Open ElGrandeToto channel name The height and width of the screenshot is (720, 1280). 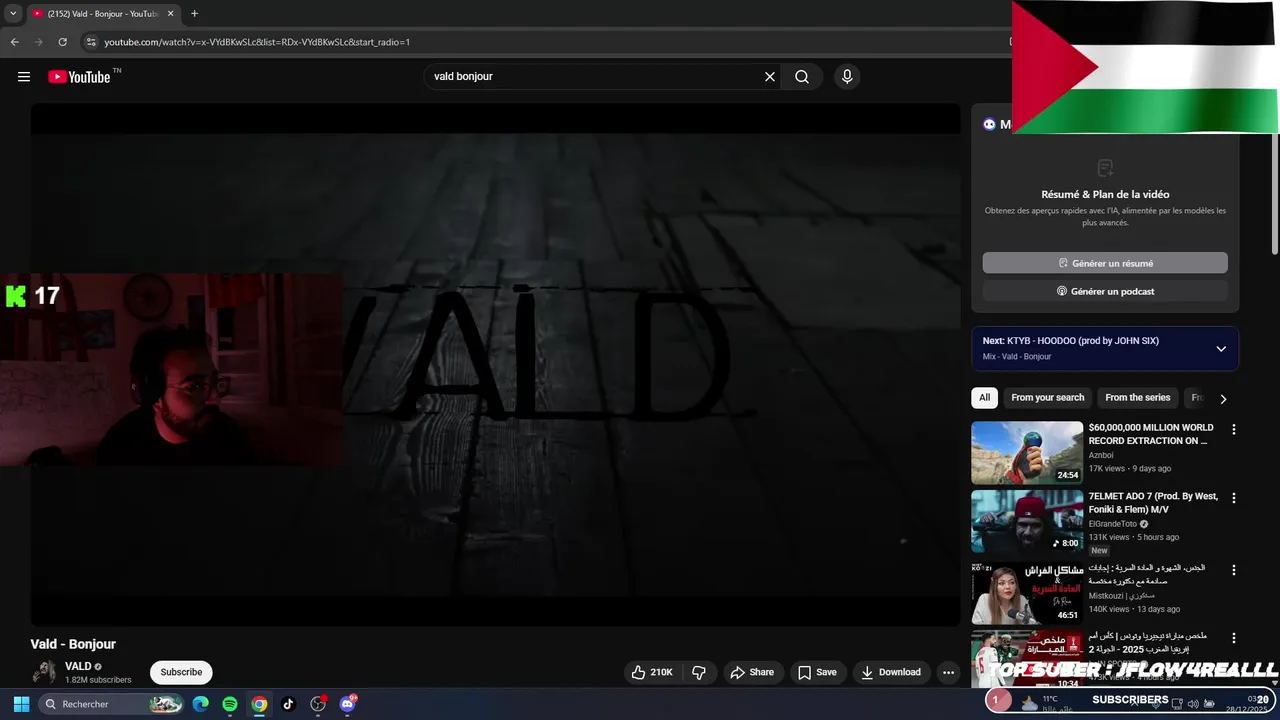(1113, 524)
